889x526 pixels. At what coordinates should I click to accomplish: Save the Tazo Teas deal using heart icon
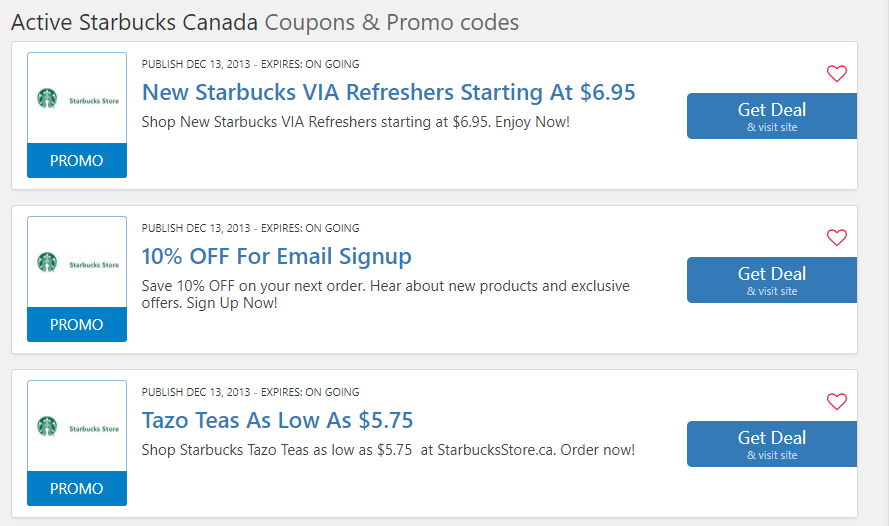pyautogui.click(x=836, y=401)
